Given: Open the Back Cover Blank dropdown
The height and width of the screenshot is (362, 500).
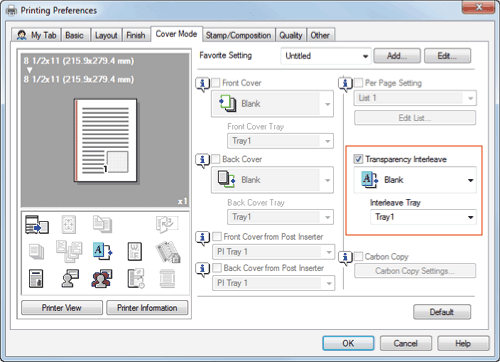Looking at the screenshot, I should (x=272, y=180).
